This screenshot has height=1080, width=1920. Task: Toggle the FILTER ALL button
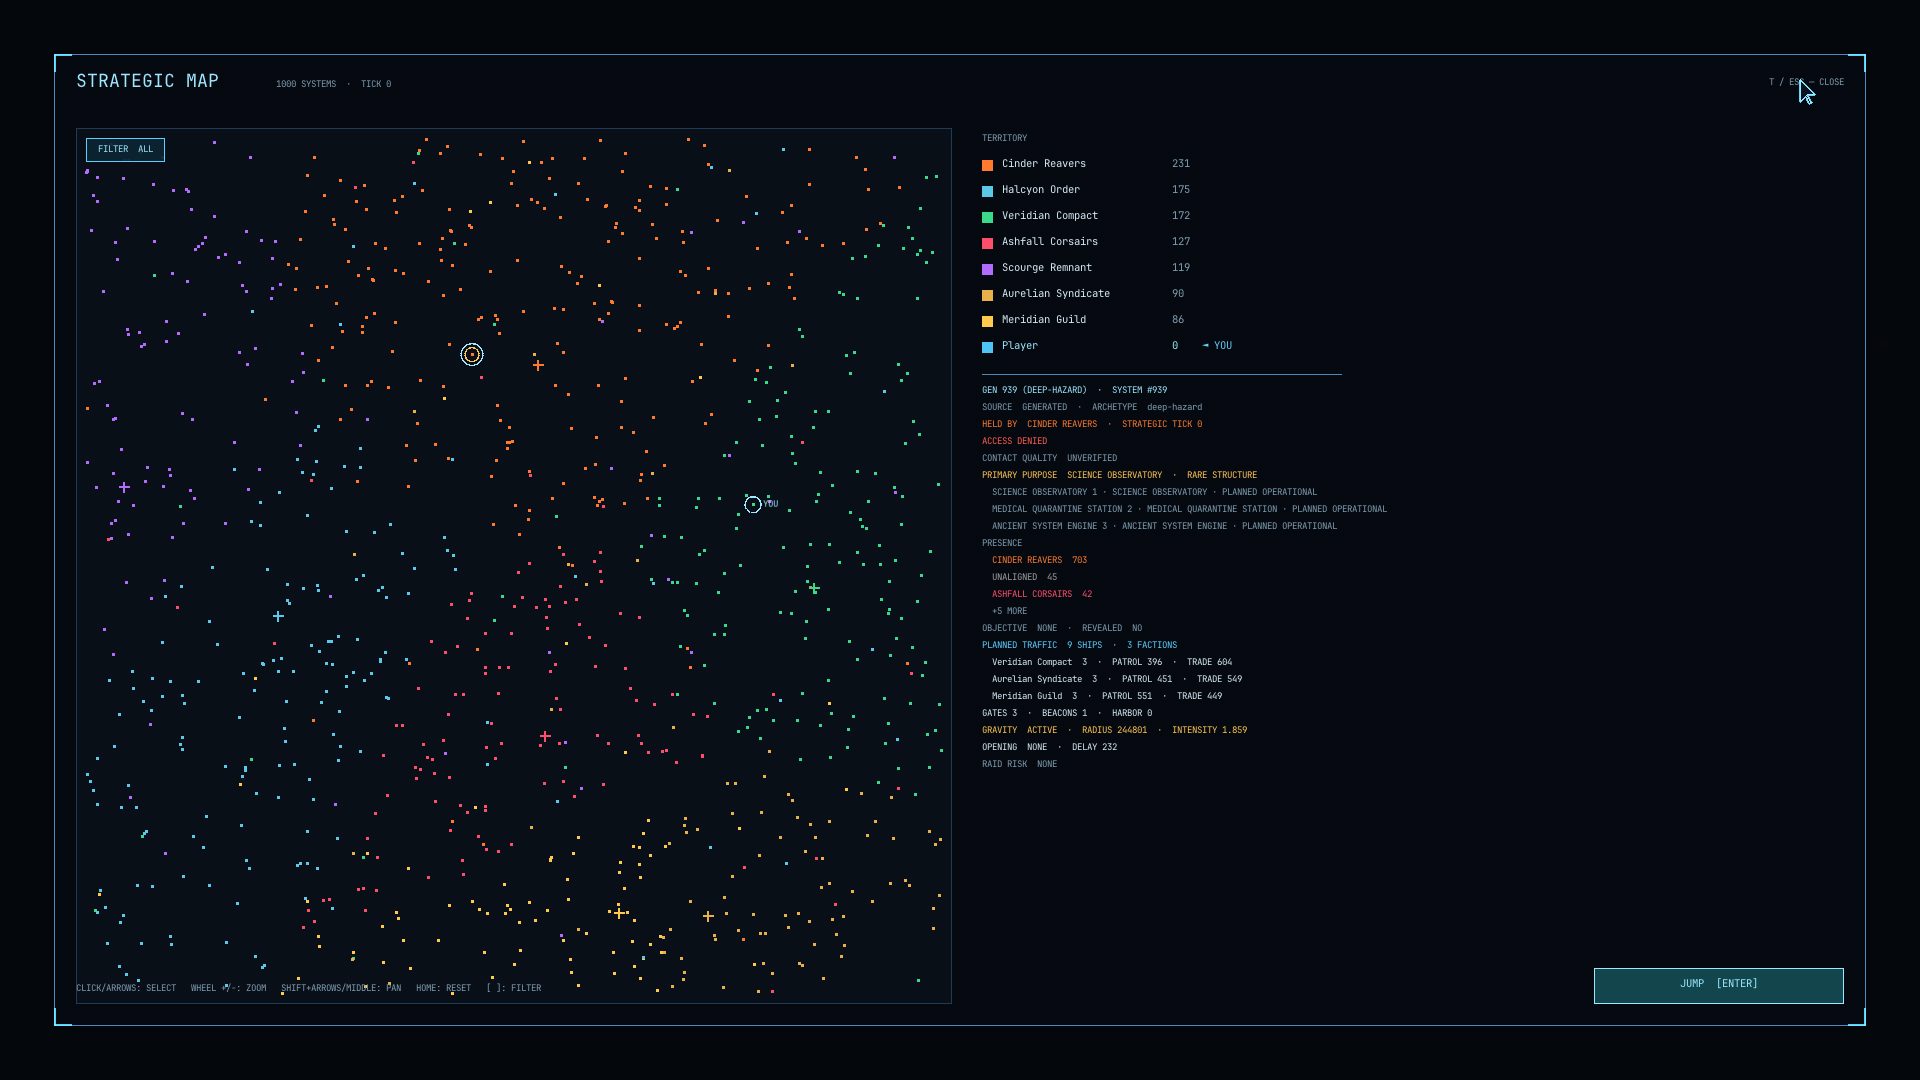point(125,150)
